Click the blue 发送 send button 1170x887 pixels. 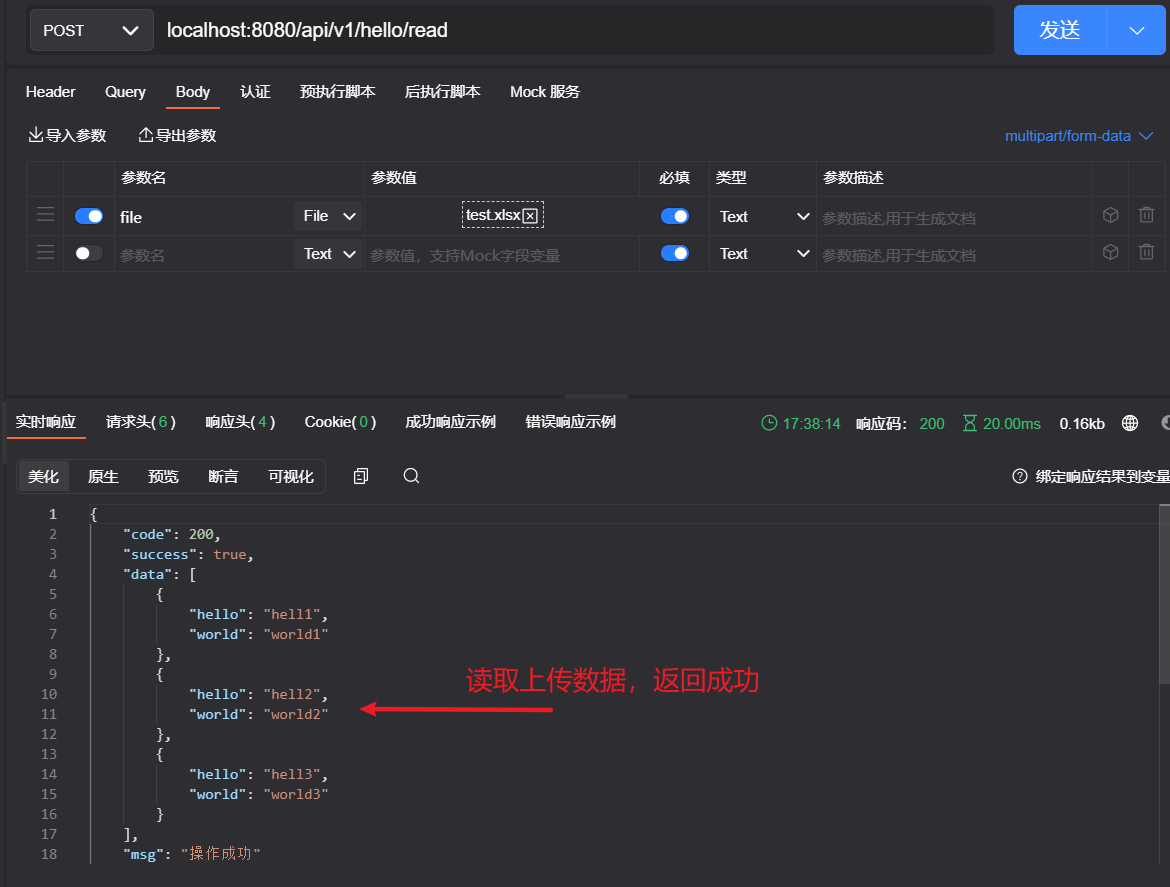click(x=1060, y=30)
